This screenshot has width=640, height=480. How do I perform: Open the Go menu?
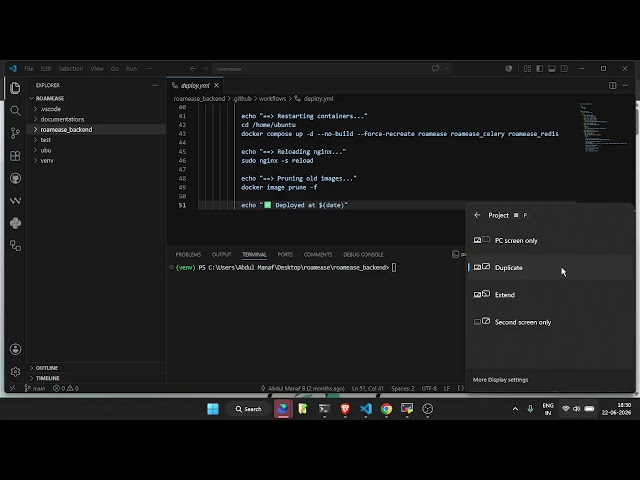pyautogui.click(x=115, y=69)
